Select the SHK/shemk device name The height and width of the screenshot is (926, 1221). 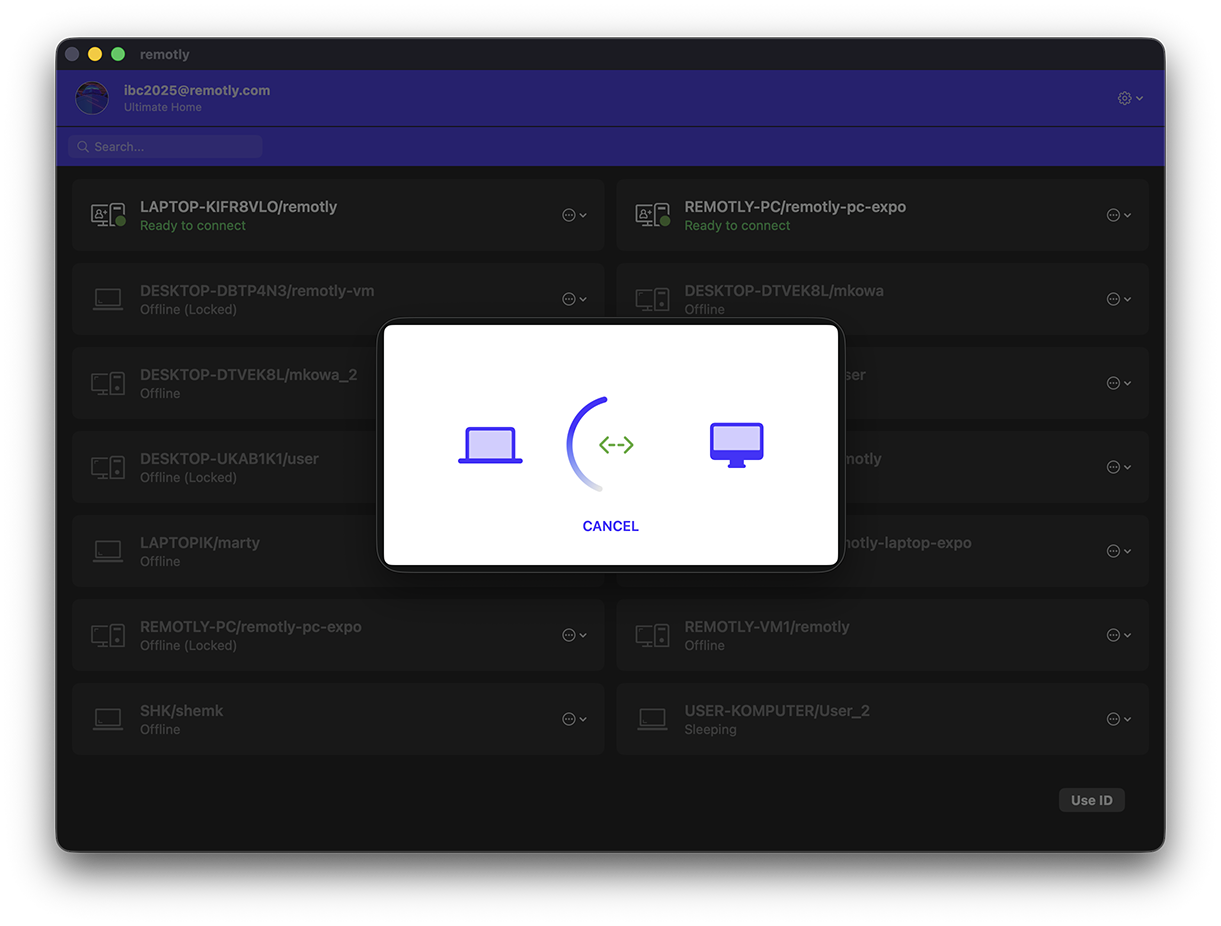(x=182, y=711)
